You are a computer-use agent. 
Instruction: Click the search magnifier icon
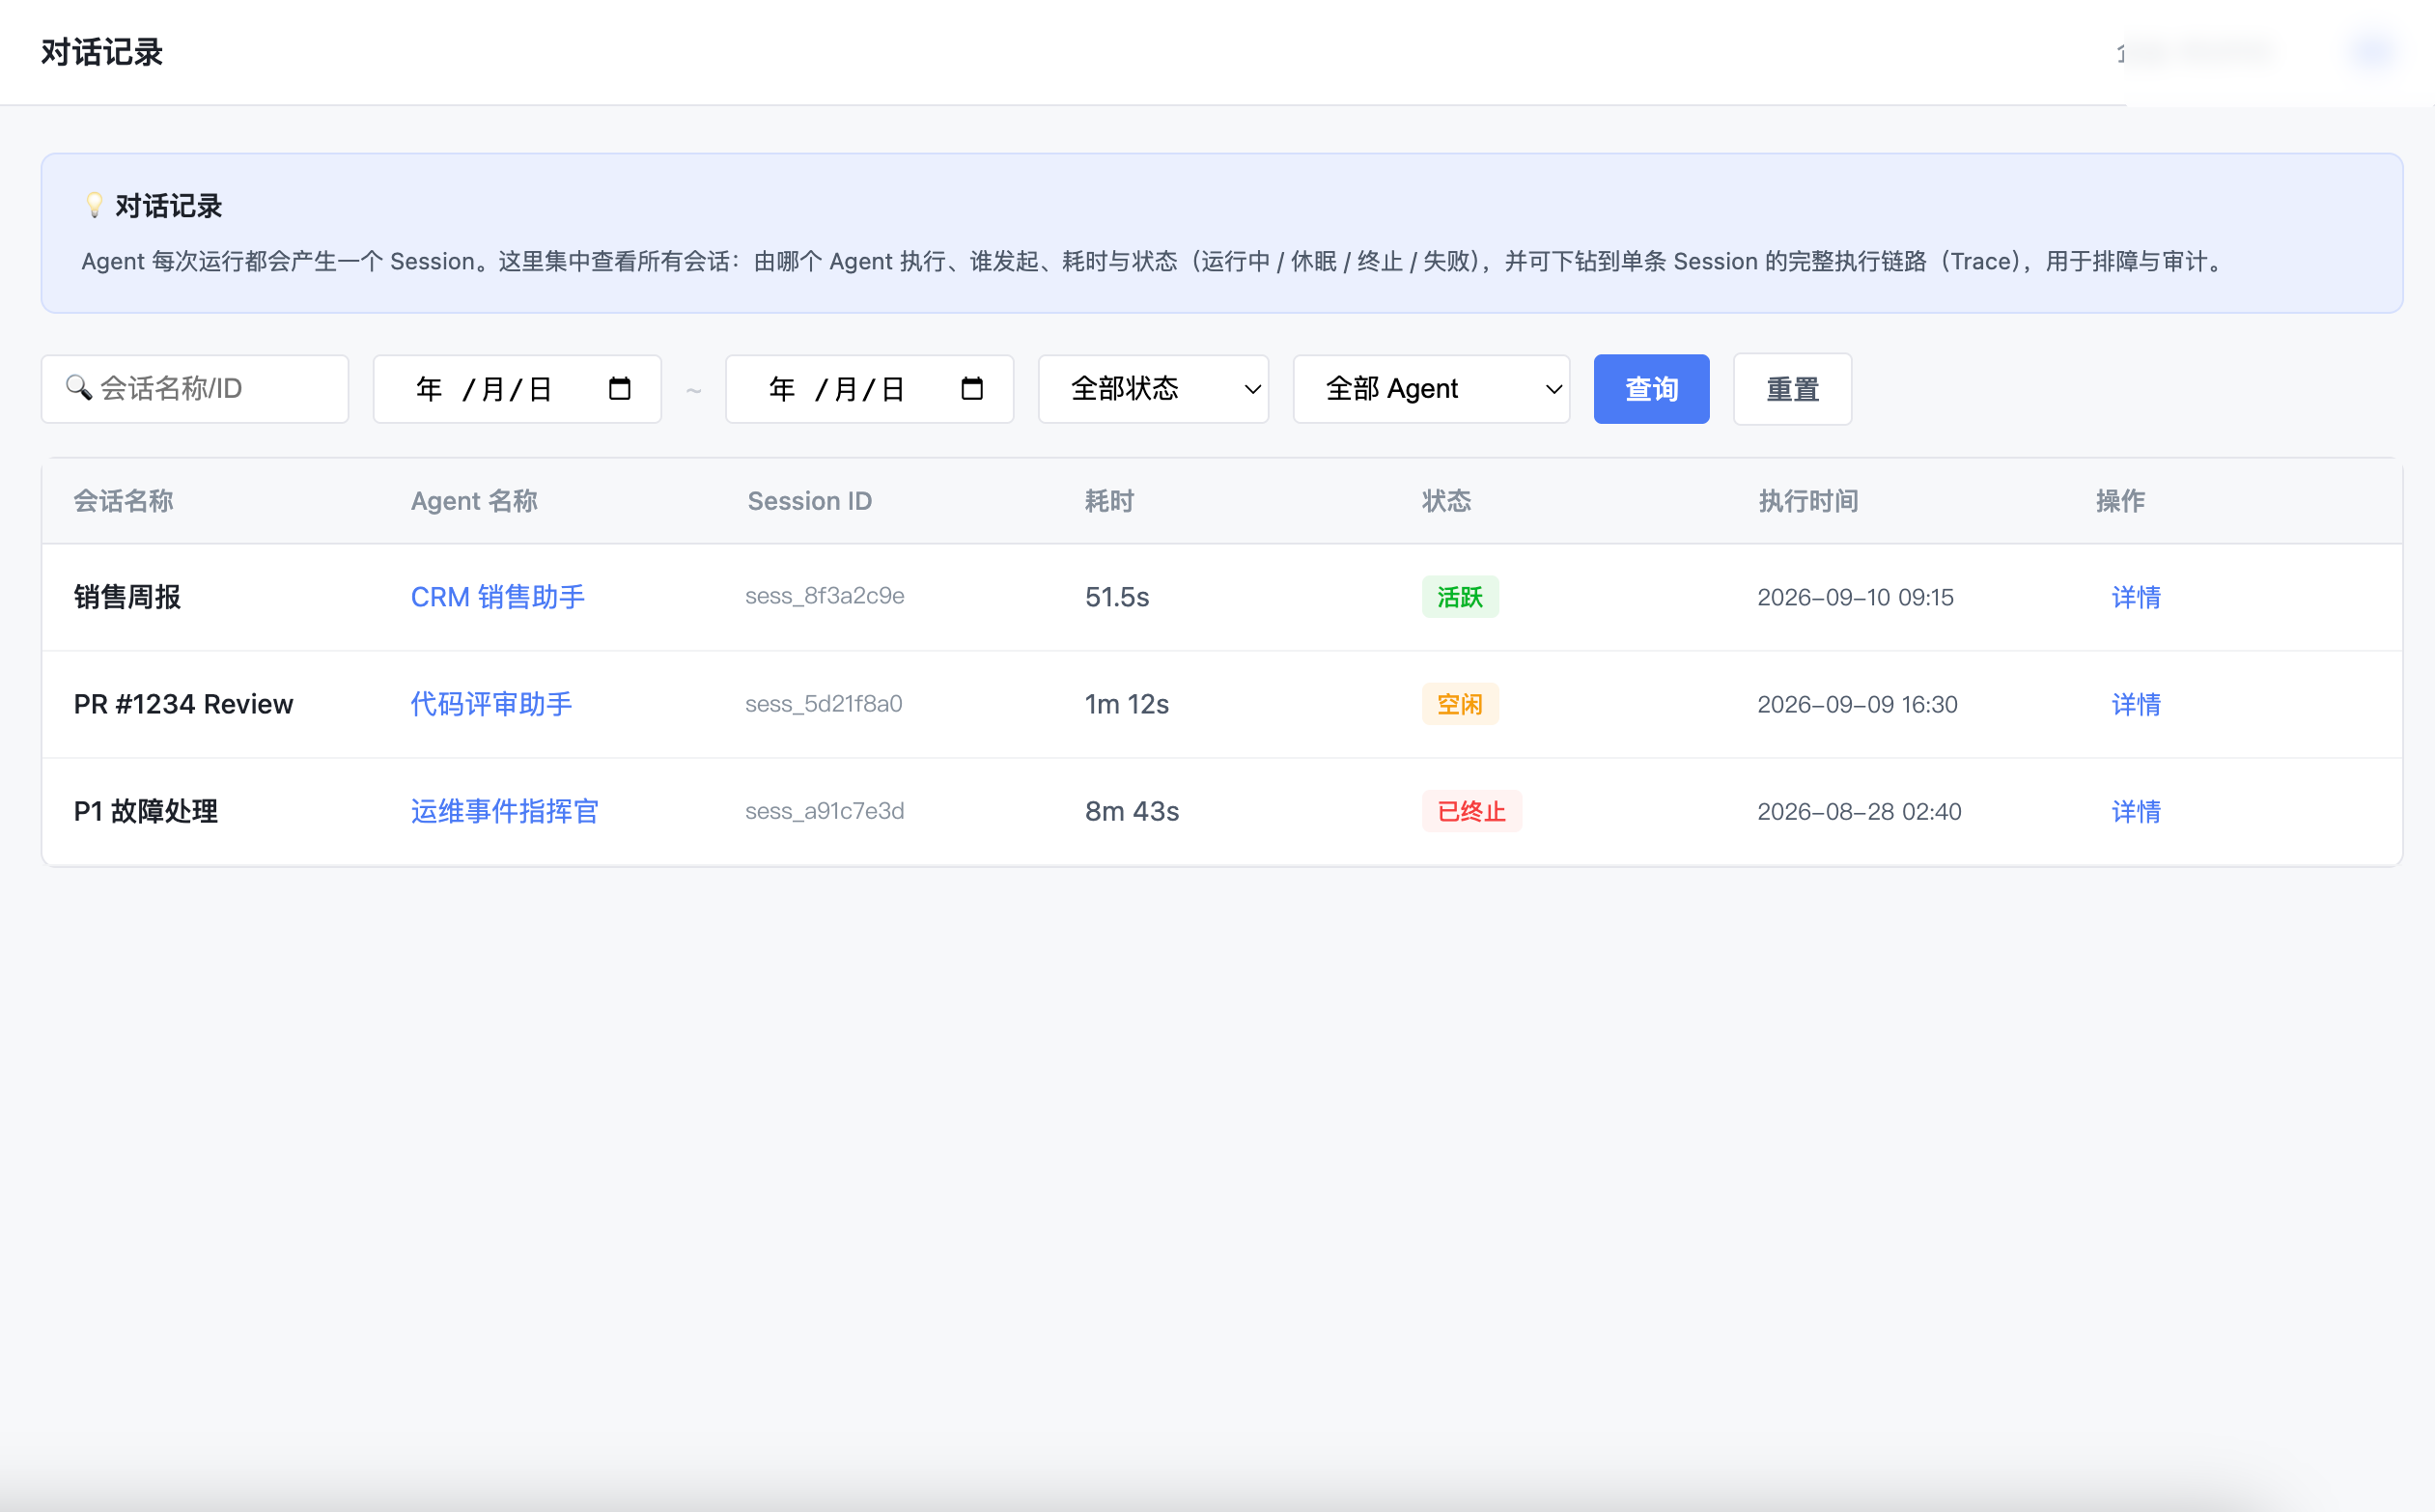(79, 388)
